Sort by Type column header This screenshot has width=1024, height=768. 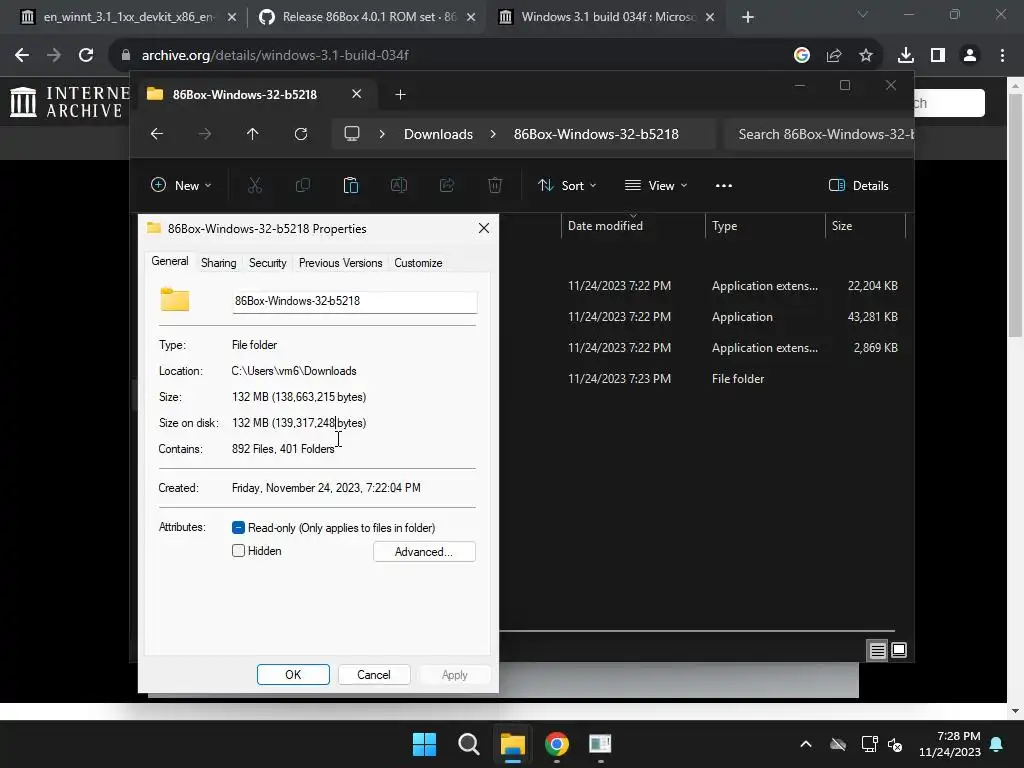tap(765, 225)
